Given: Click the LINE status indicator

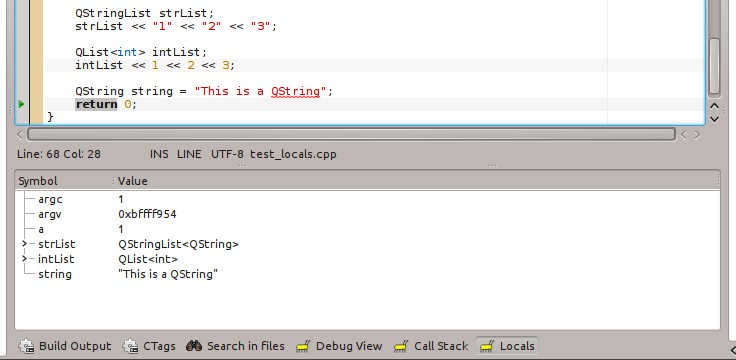Looking at the screenshot, I should (x=189, y=154).
